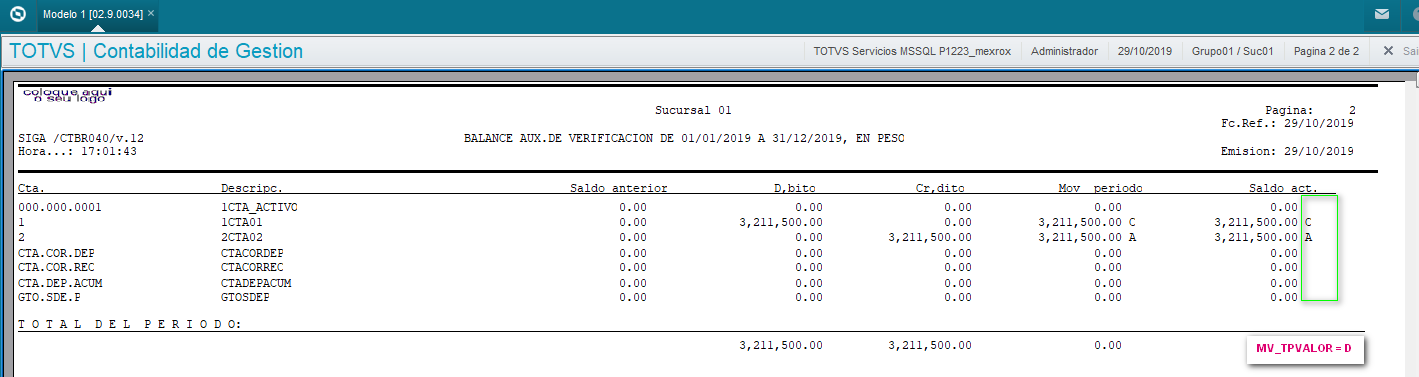Select the CTA.DEP.ACUM account cell
This screenshot has height=377, width=1419.
pyautogui.click(x=60, y=283)
